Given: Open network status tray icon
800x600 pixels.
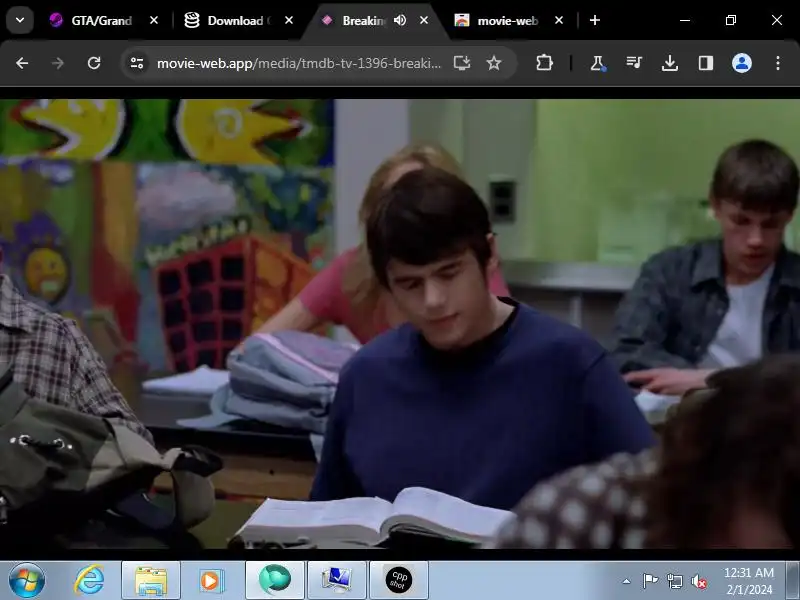Looking at the screenshot, I should 674,581.
